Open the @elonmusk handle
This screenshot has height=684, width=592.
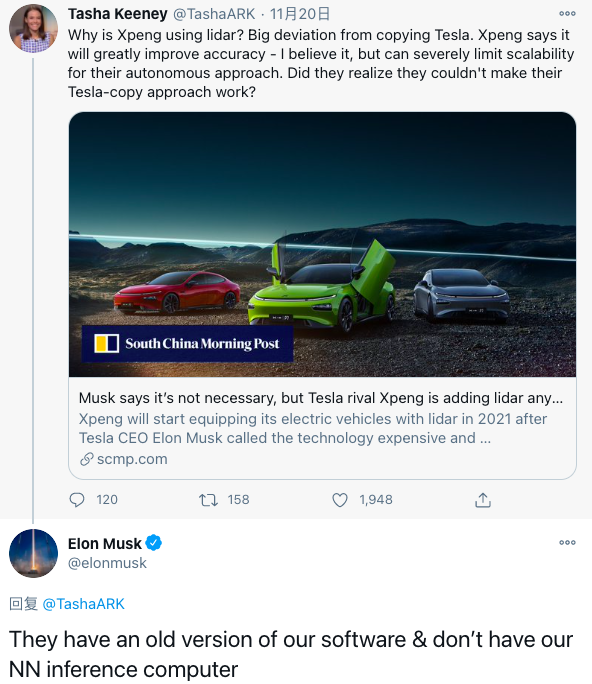(107, 563)
